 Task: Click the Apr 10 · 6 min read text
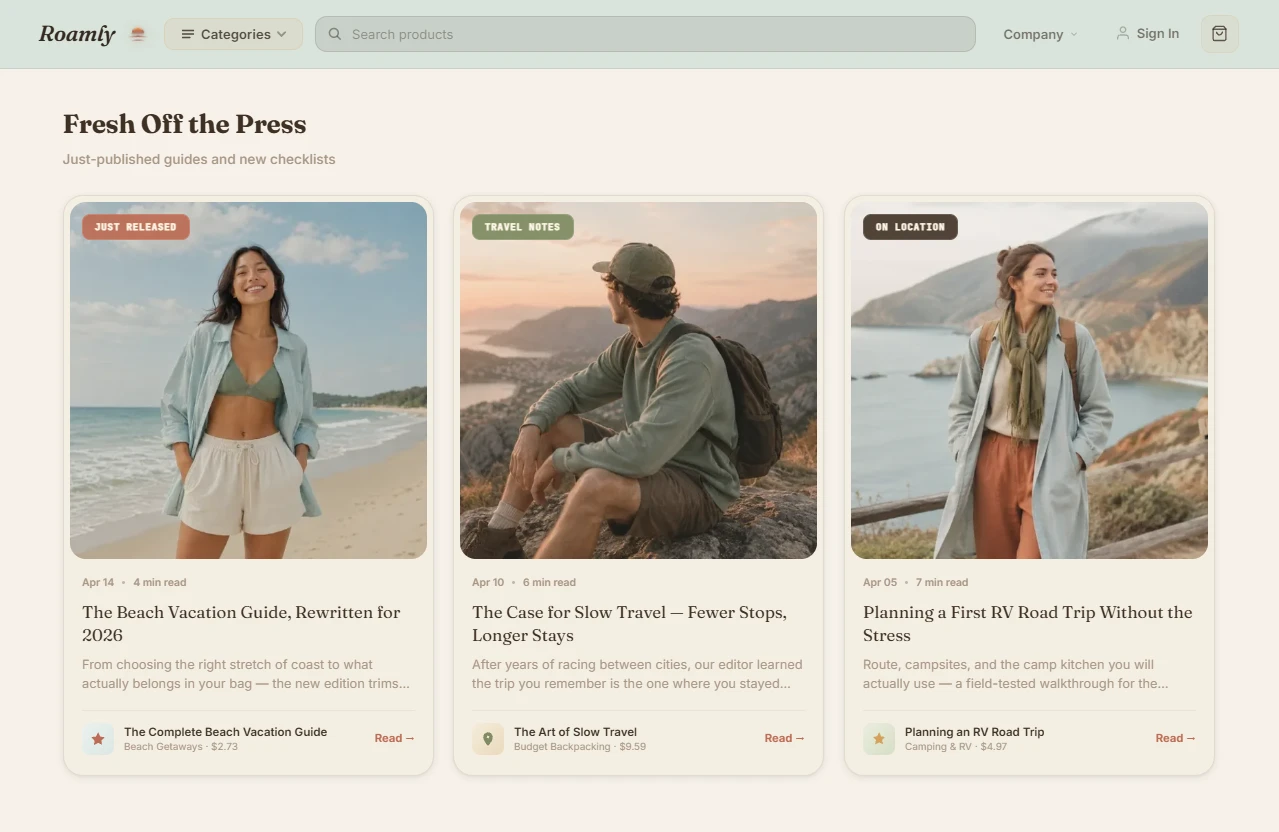(x=524, y=582)
